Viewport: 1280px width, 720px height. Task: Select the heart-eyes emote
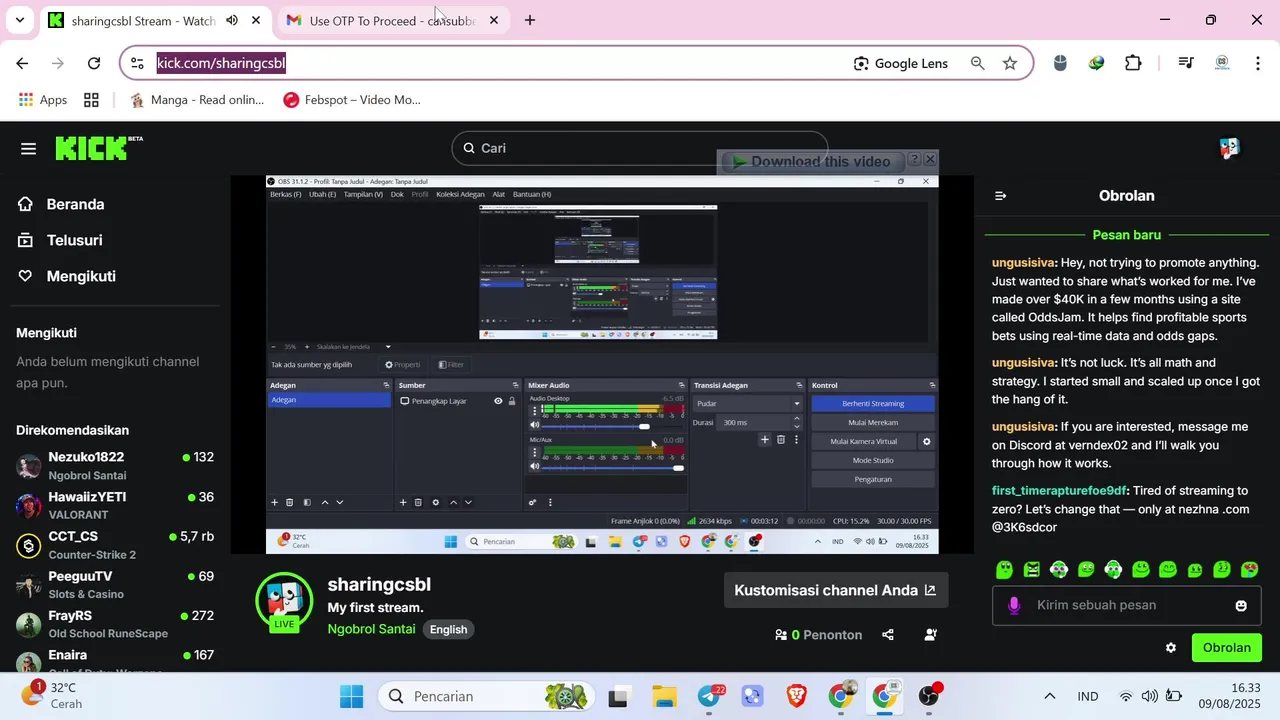click(x=1249, y=570)
